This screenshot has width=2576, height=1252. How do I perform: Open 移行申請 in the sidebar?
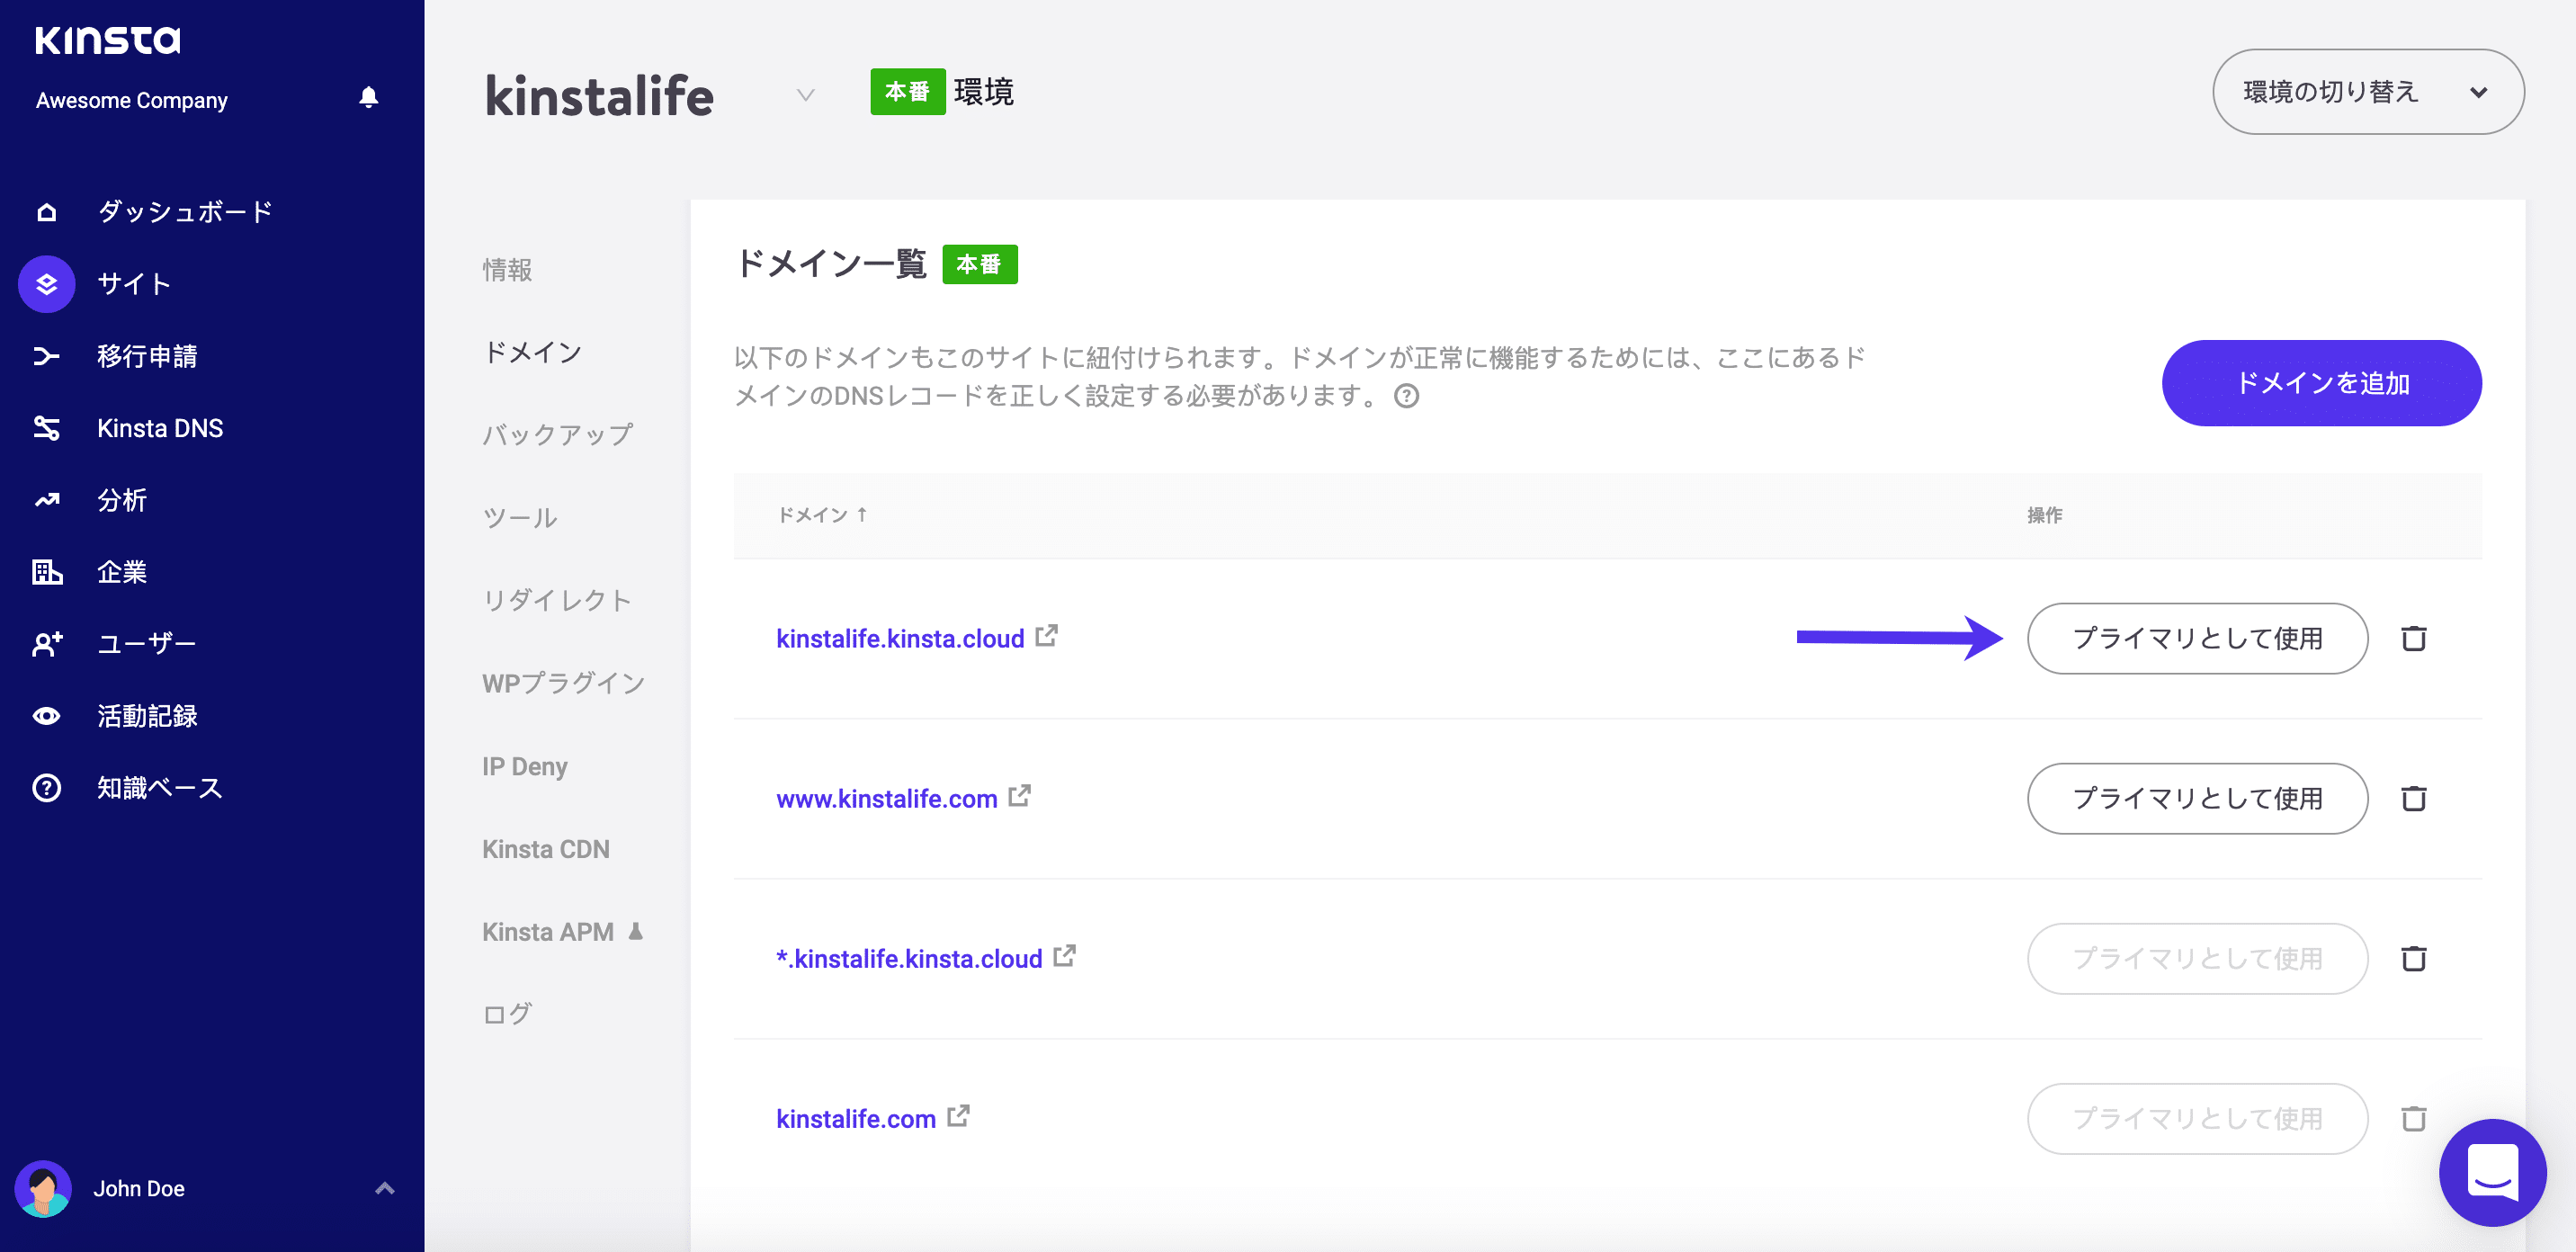coord(147,356)
